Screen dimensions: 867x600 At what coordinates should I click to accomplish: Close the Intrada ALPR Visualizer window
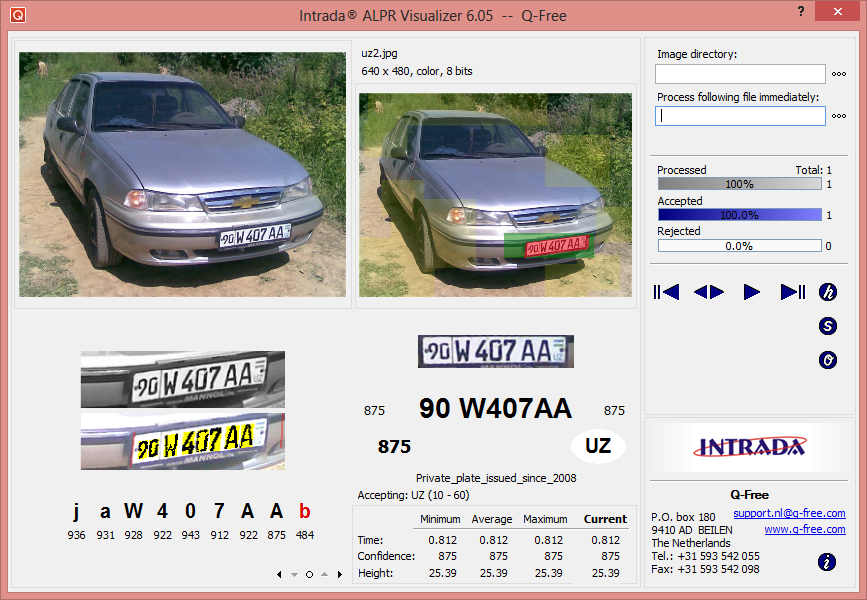click(838, 11)
